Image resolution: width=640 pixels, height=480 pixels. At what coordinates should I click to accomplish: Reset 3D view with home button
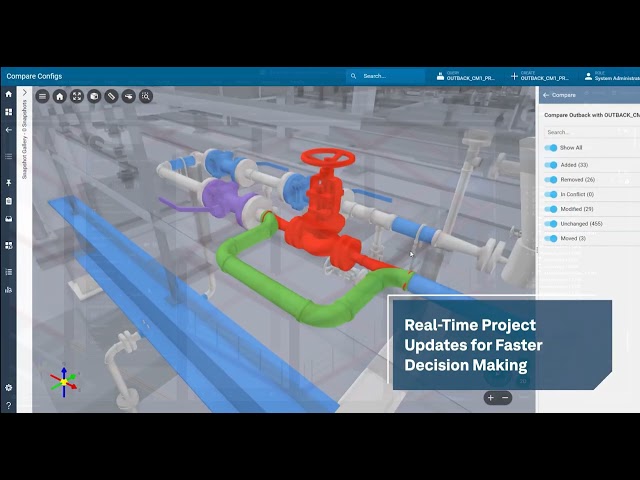click(x=60, y=96)
